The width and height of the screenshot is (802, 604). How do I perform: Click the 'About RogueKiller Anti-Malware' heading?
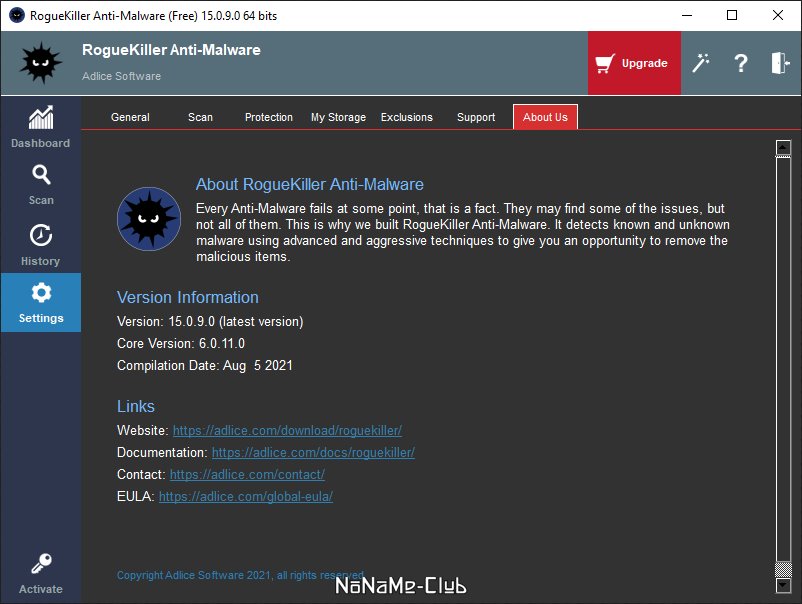tap(309, 184)
